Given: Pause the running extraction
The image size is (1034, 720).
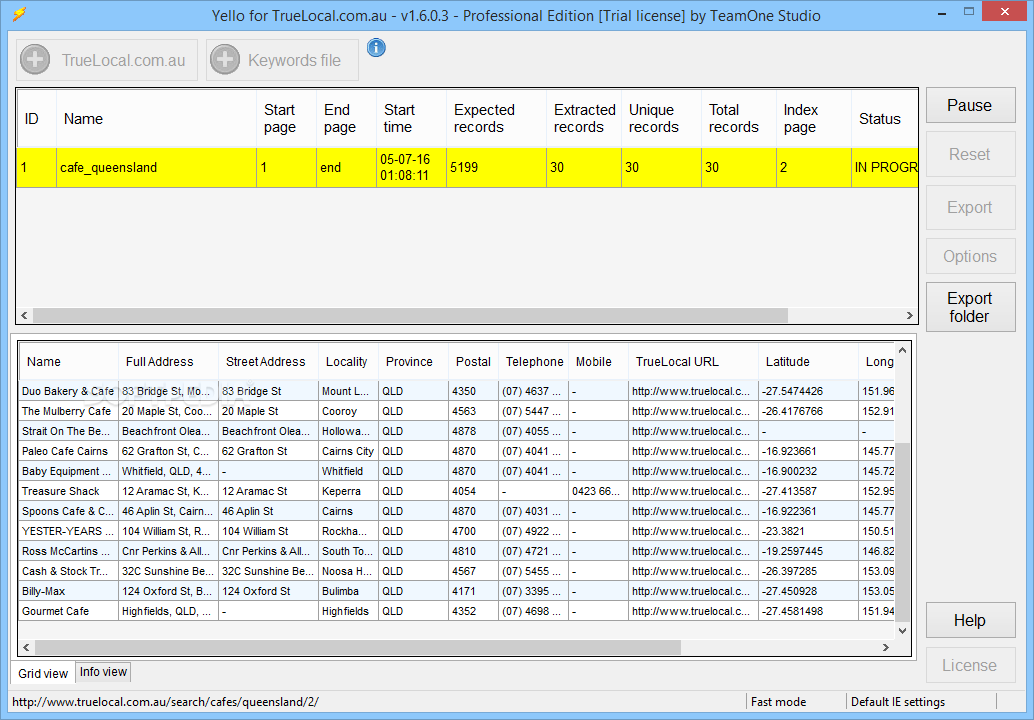Looking at the screenshot, I should coord(970,105).
